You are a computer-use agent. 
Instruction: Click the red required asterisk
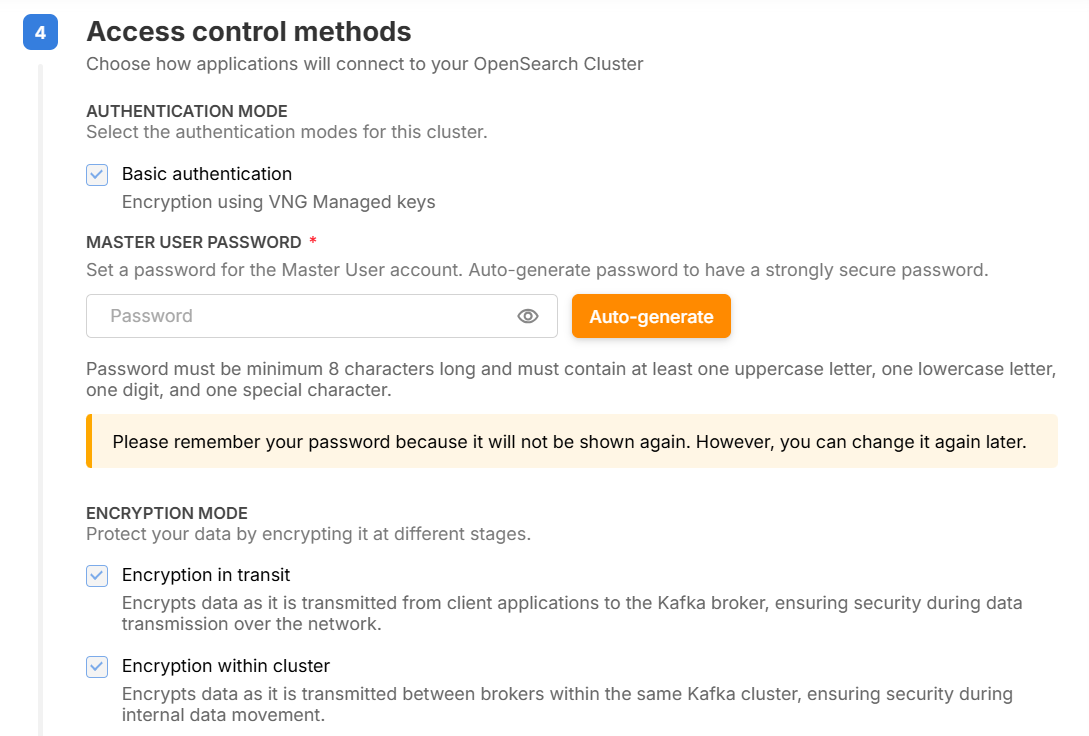pyautogui.click(x=313, y=242)
